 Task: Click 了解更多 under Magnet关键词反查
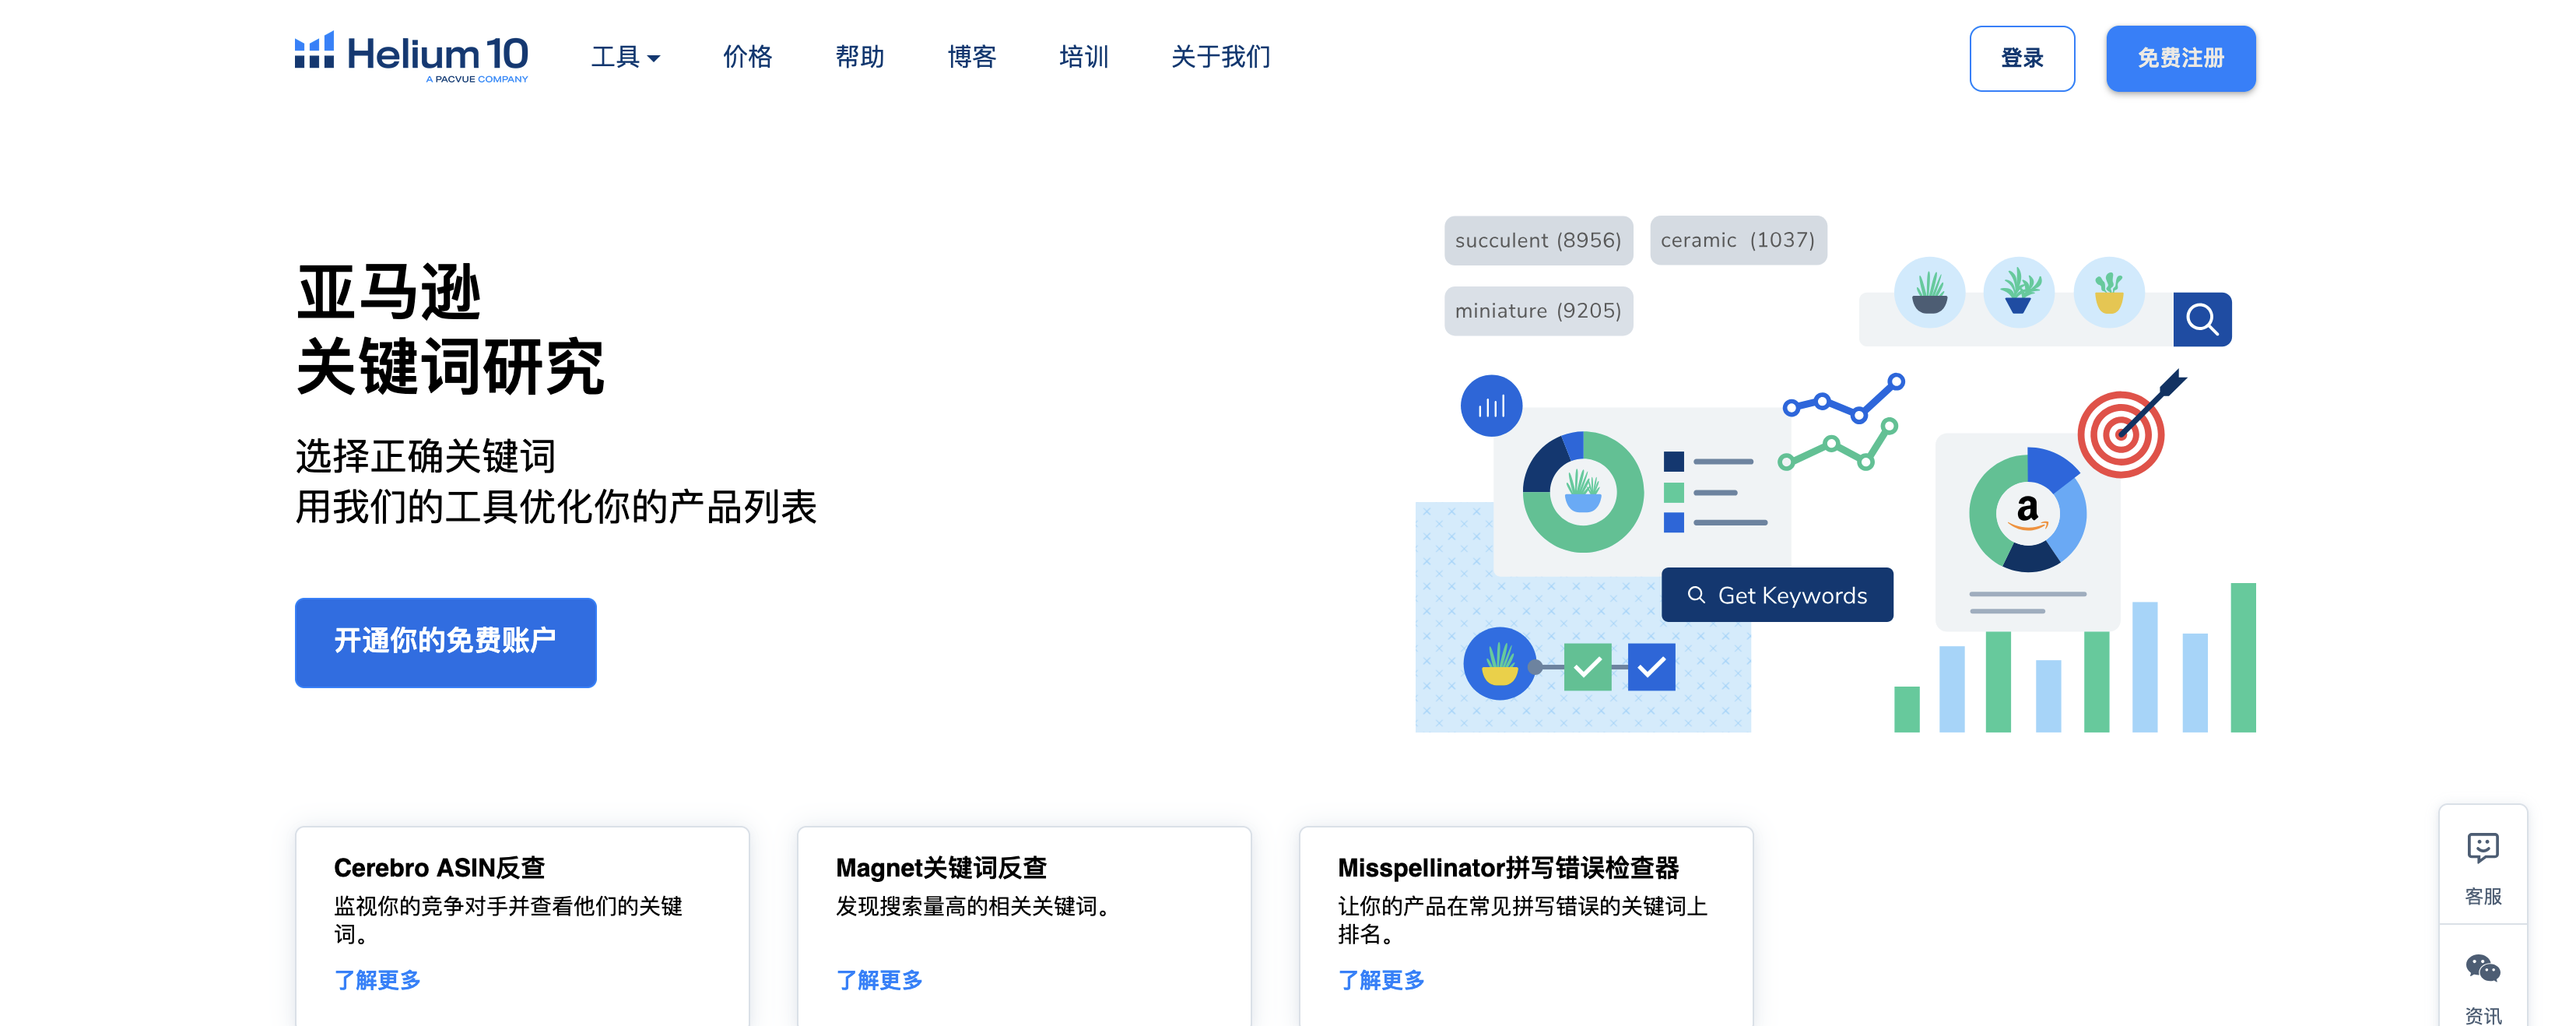879,979
